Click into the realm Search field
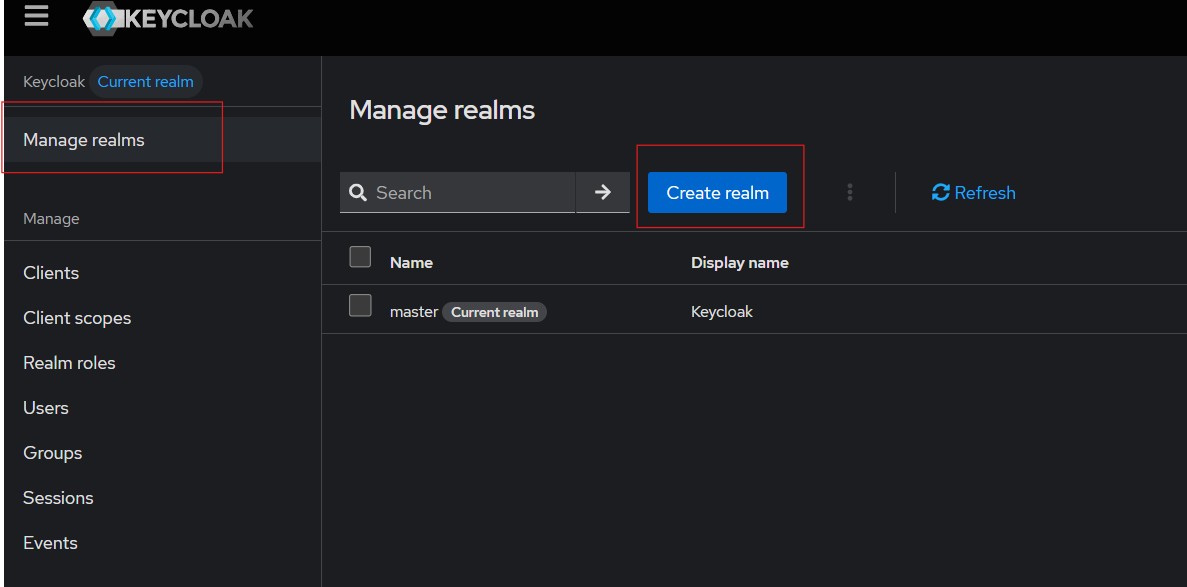The width and height of the screenshot is (1187, 587). point(470,193)
